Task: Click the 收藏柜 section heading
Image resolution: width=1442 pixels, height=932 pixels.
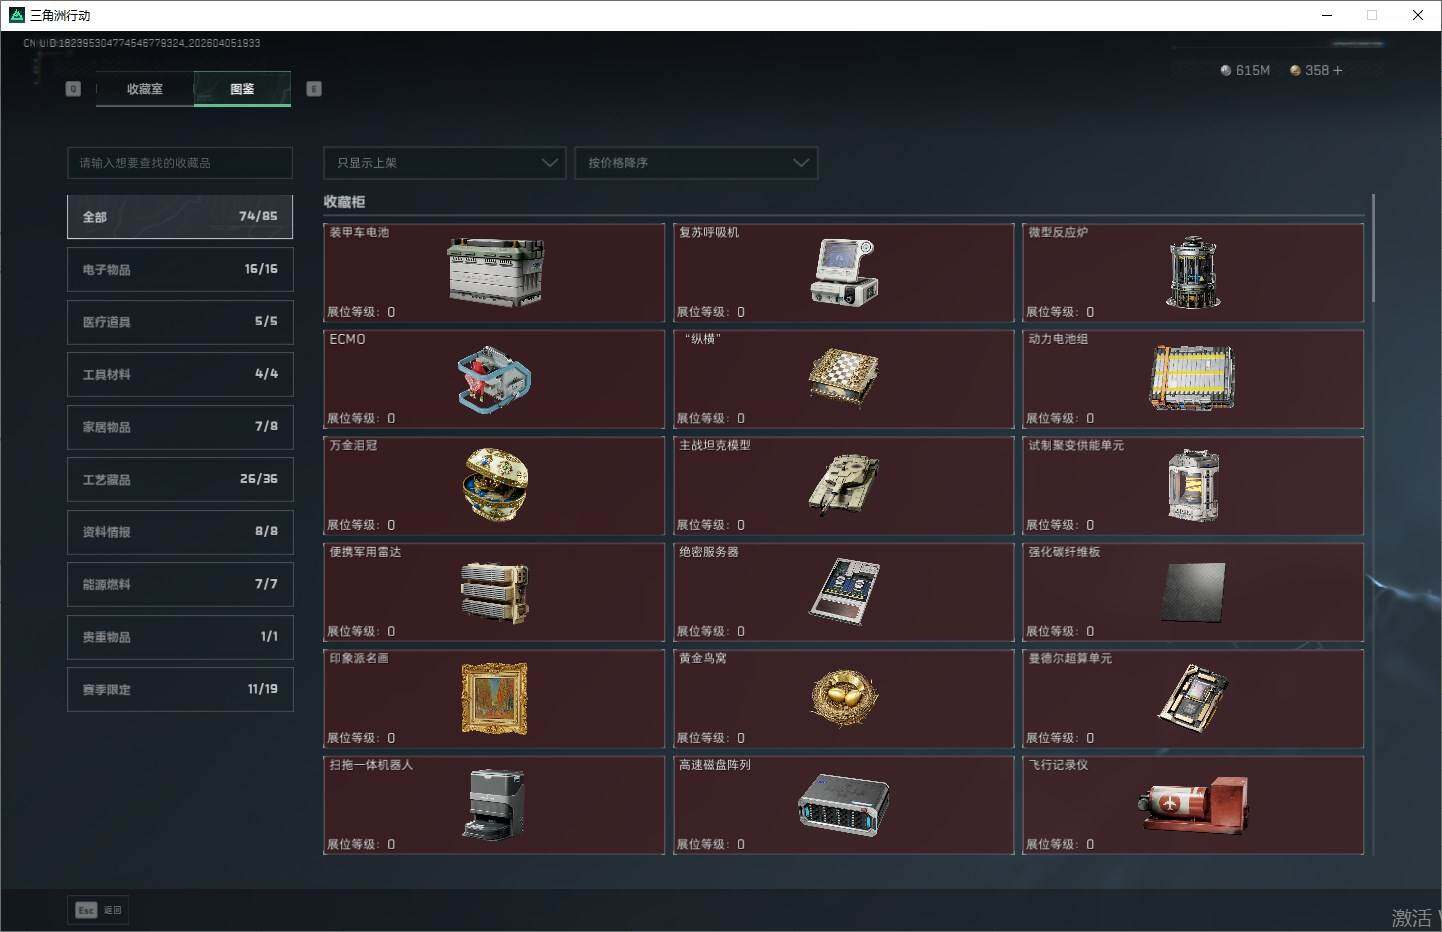Action: [x=344, y=202]
